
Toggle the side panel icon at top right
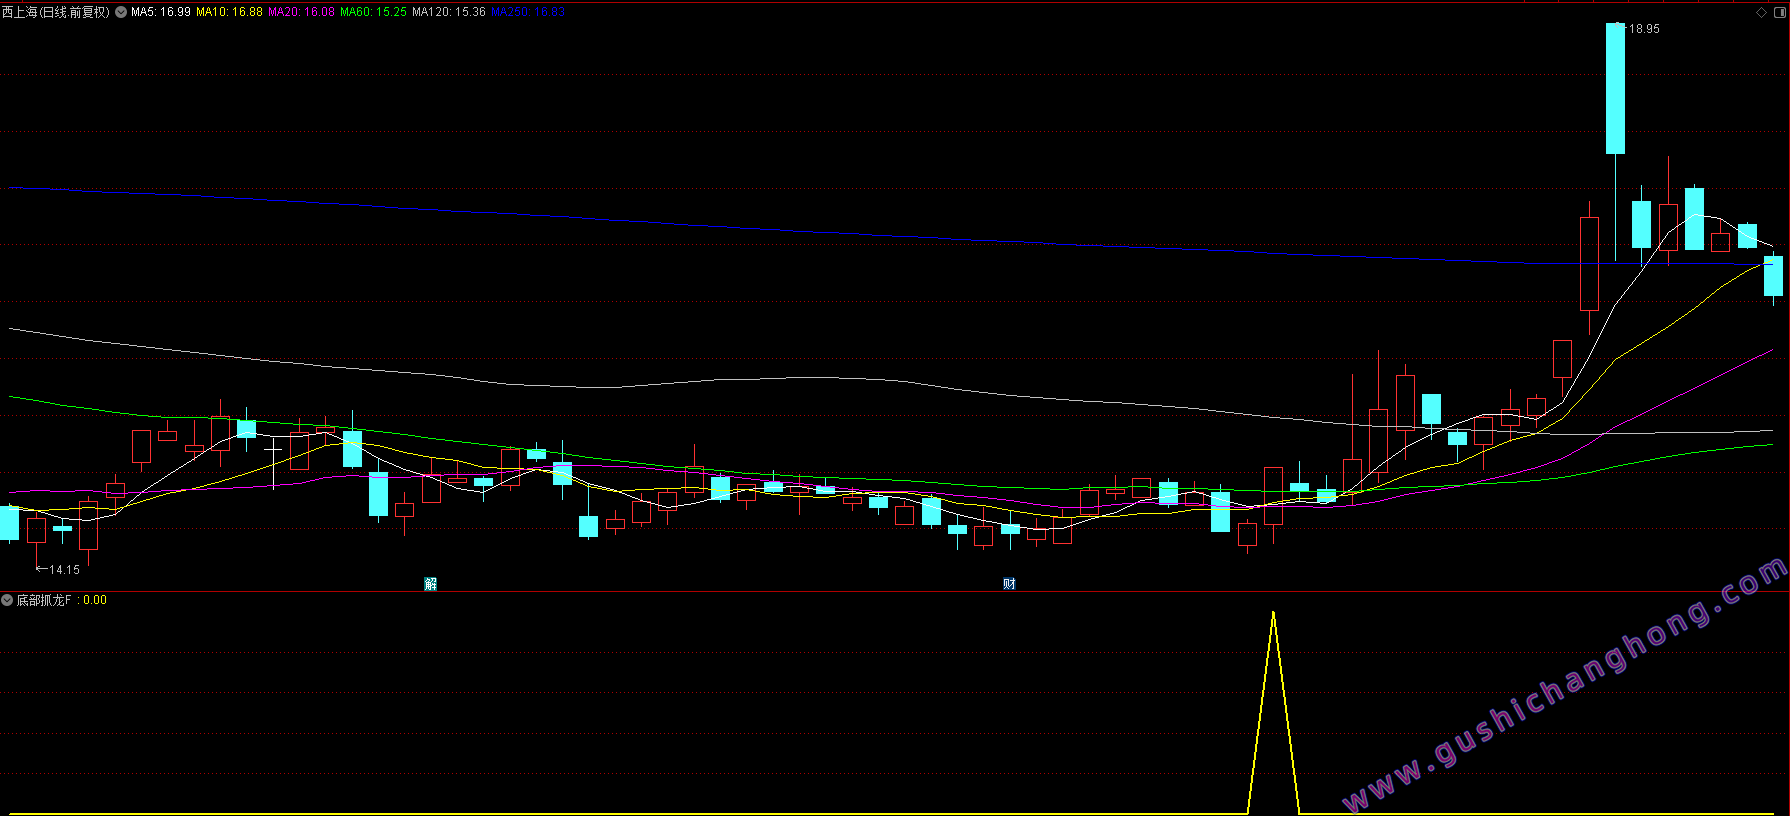click(1778, 12)
